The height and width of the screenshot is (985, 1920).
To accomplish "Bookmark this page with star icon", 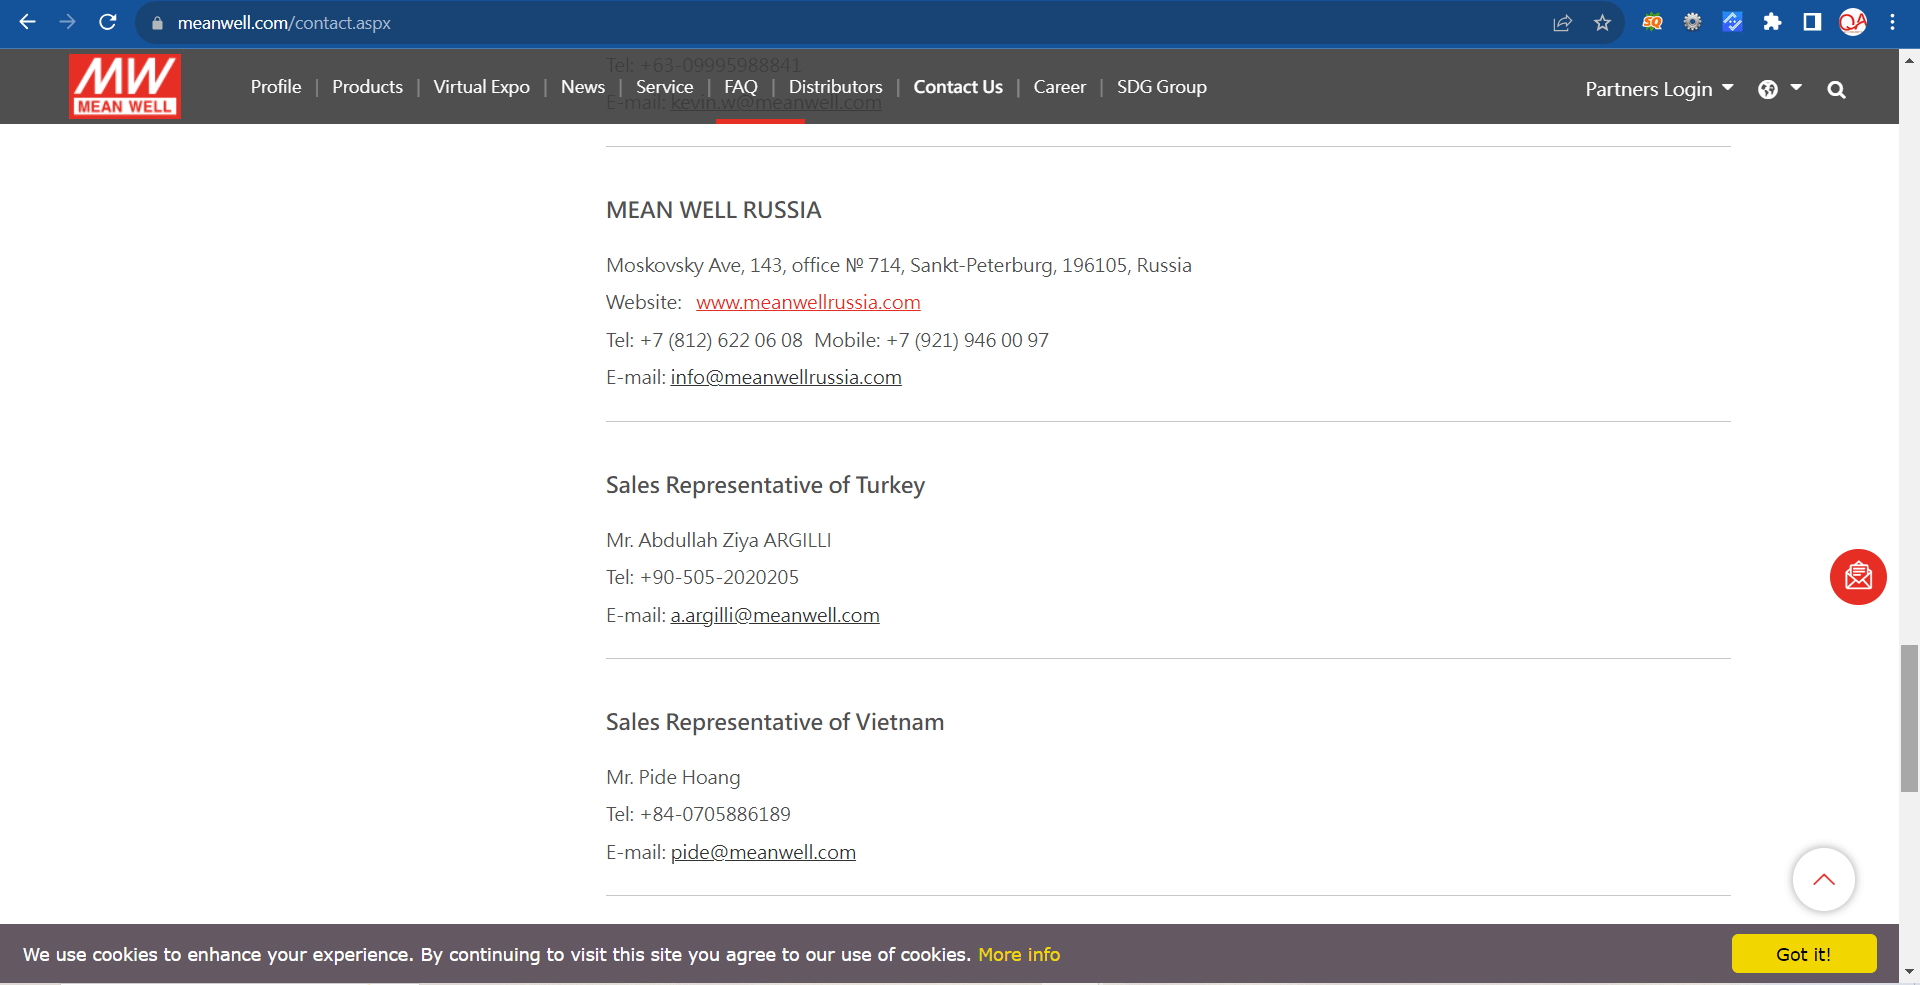I will point(1603,23).
